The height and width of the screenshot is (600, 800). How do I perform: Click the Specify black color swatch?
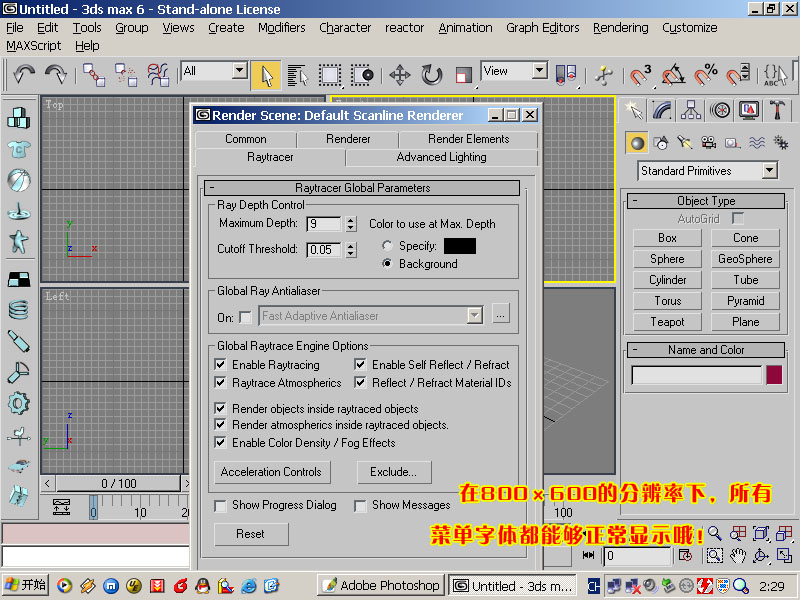pos(460,246)
